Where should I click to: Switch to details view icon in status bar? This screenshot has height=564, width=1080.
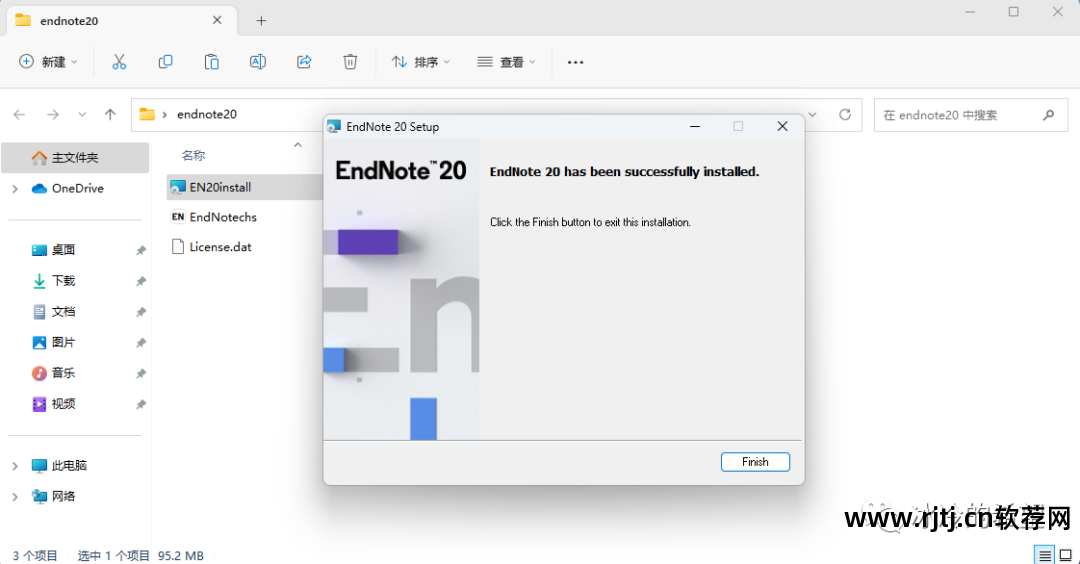pyautogui.click(x=1045, y=555)
